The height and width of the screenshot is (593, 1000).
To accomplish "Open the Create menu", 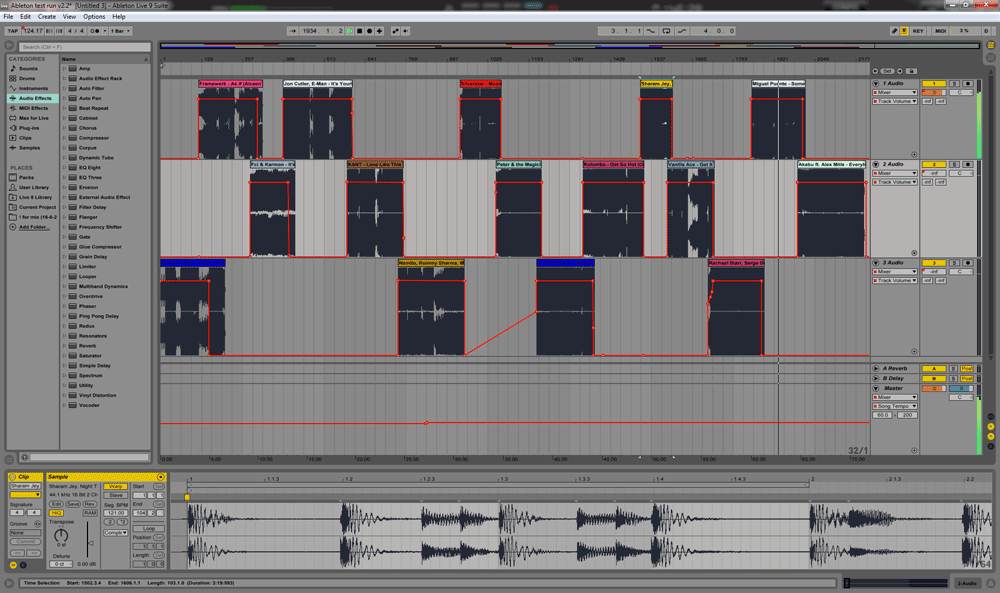I will click(47, 17).
